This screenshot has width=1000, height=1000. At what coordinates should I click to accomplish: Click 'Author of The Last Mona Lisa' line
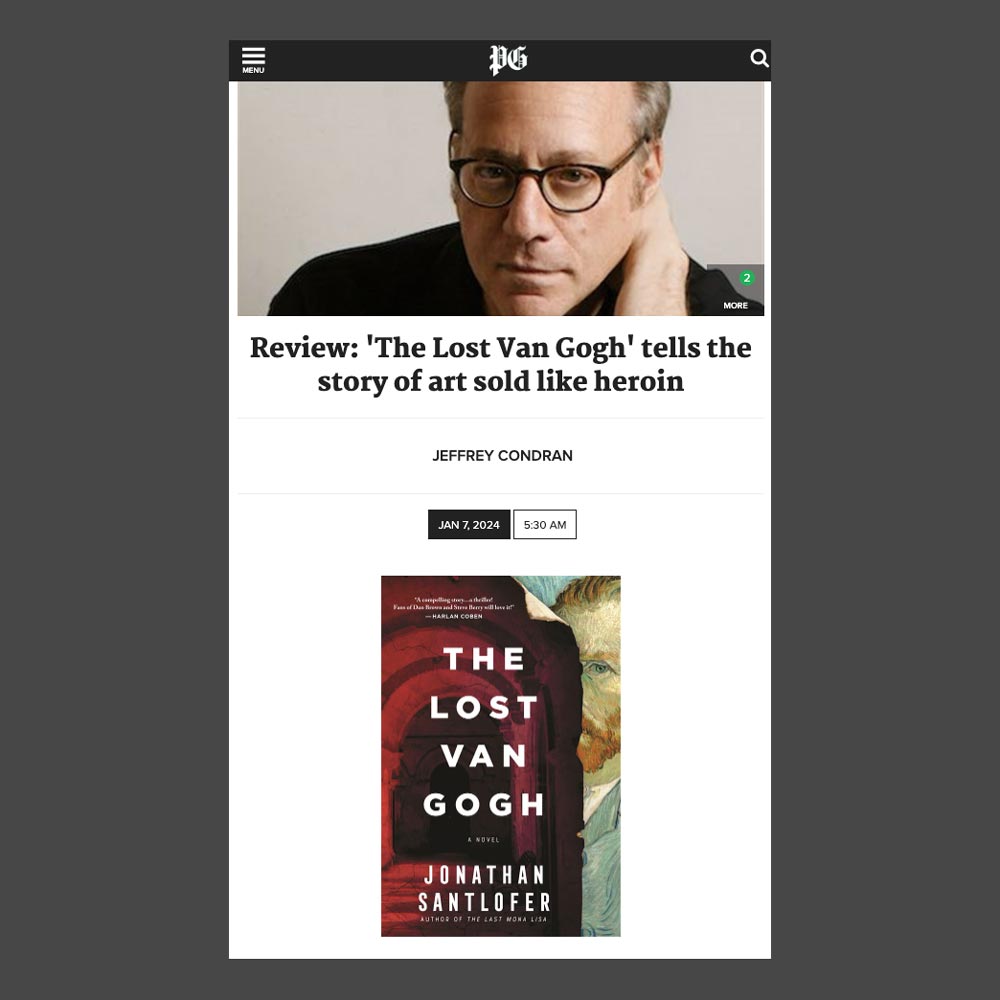[x=483, y=919]
